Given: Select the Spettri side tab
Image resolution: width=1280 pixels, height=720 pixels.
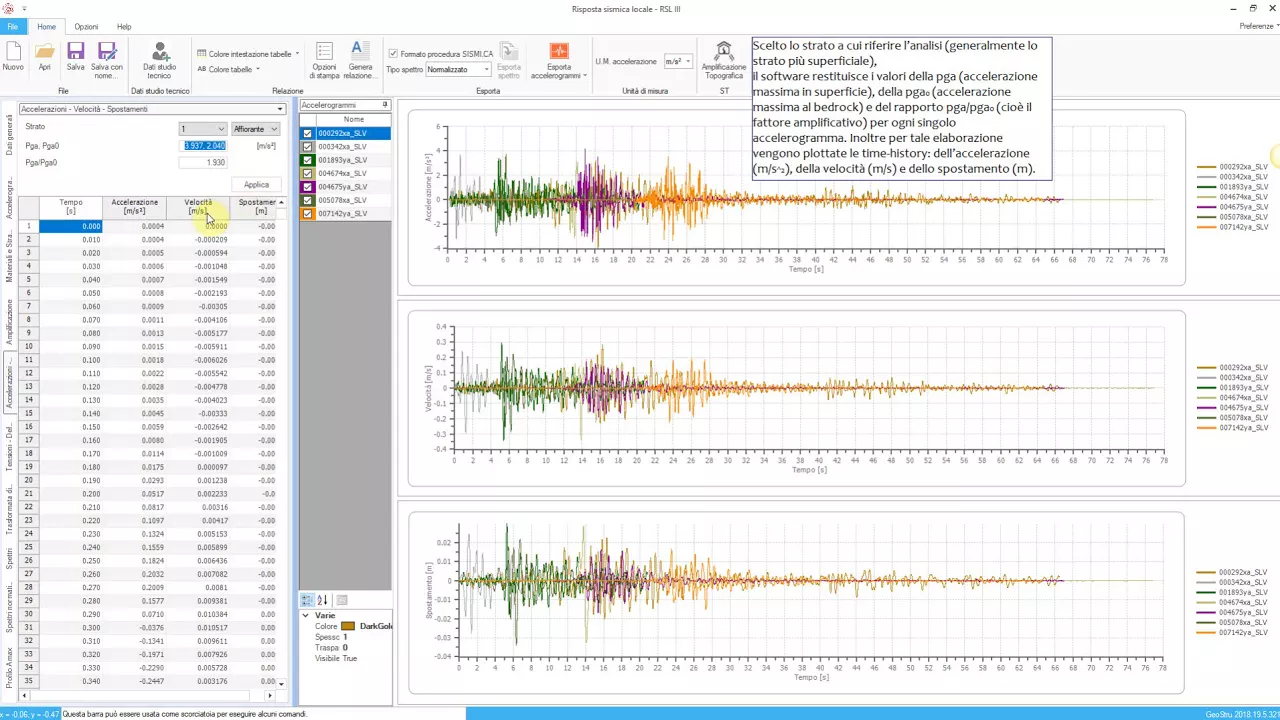Looking at the screenshot, I should (9, 558).
